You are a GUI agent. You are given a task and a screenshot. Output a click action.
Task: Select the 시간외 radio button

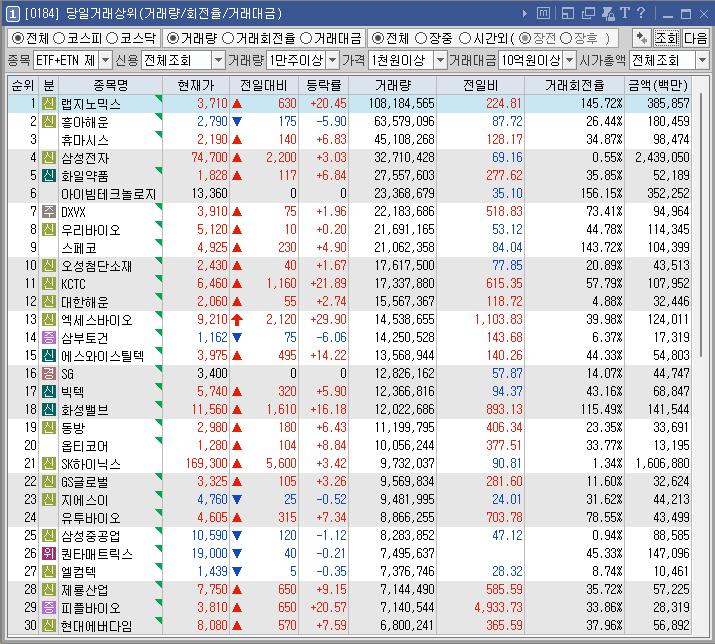point(464,38)
